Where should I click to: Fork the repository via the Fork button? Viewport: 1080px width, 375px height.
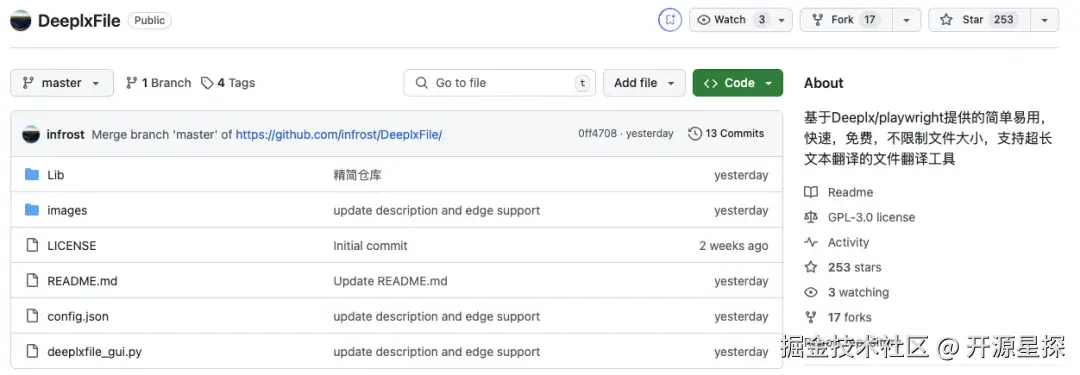847,20
